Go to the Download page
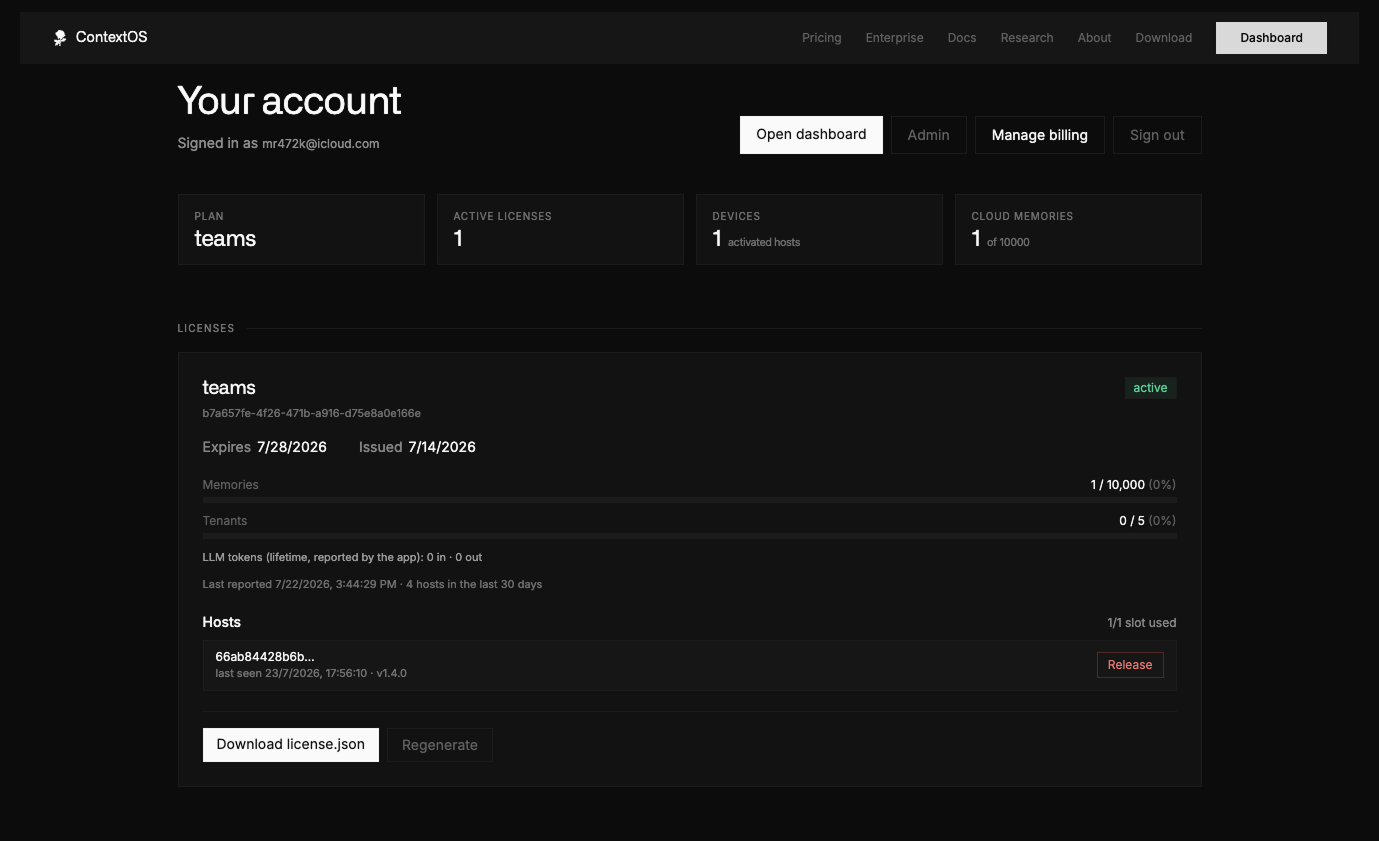The width and height of the screenshot is (1379, 841). pos(1163,38)
